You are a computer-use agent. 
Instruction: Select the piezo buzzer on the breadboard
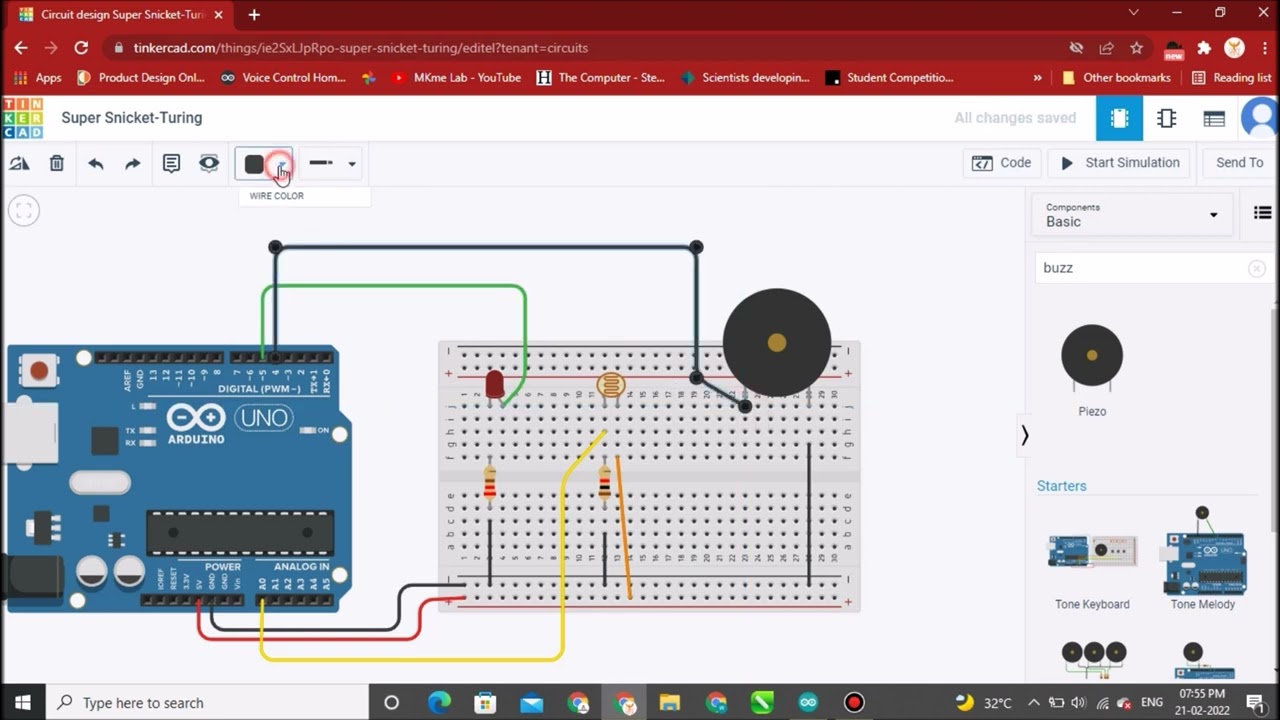coord(777,343)
